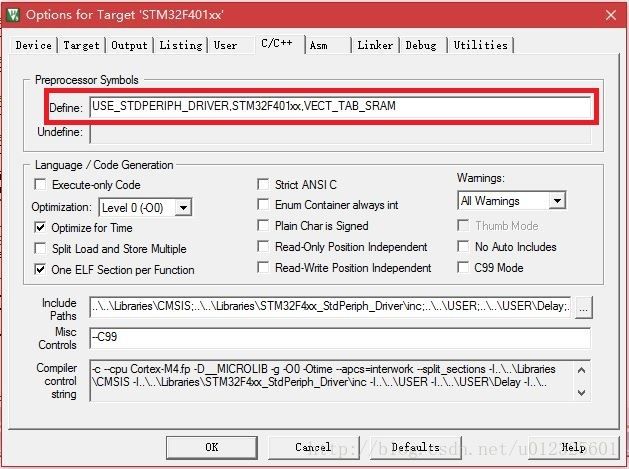This screenshot has width=629, height=469.
Task: Open the Debug tab
Action: click(x=421, y=45)
